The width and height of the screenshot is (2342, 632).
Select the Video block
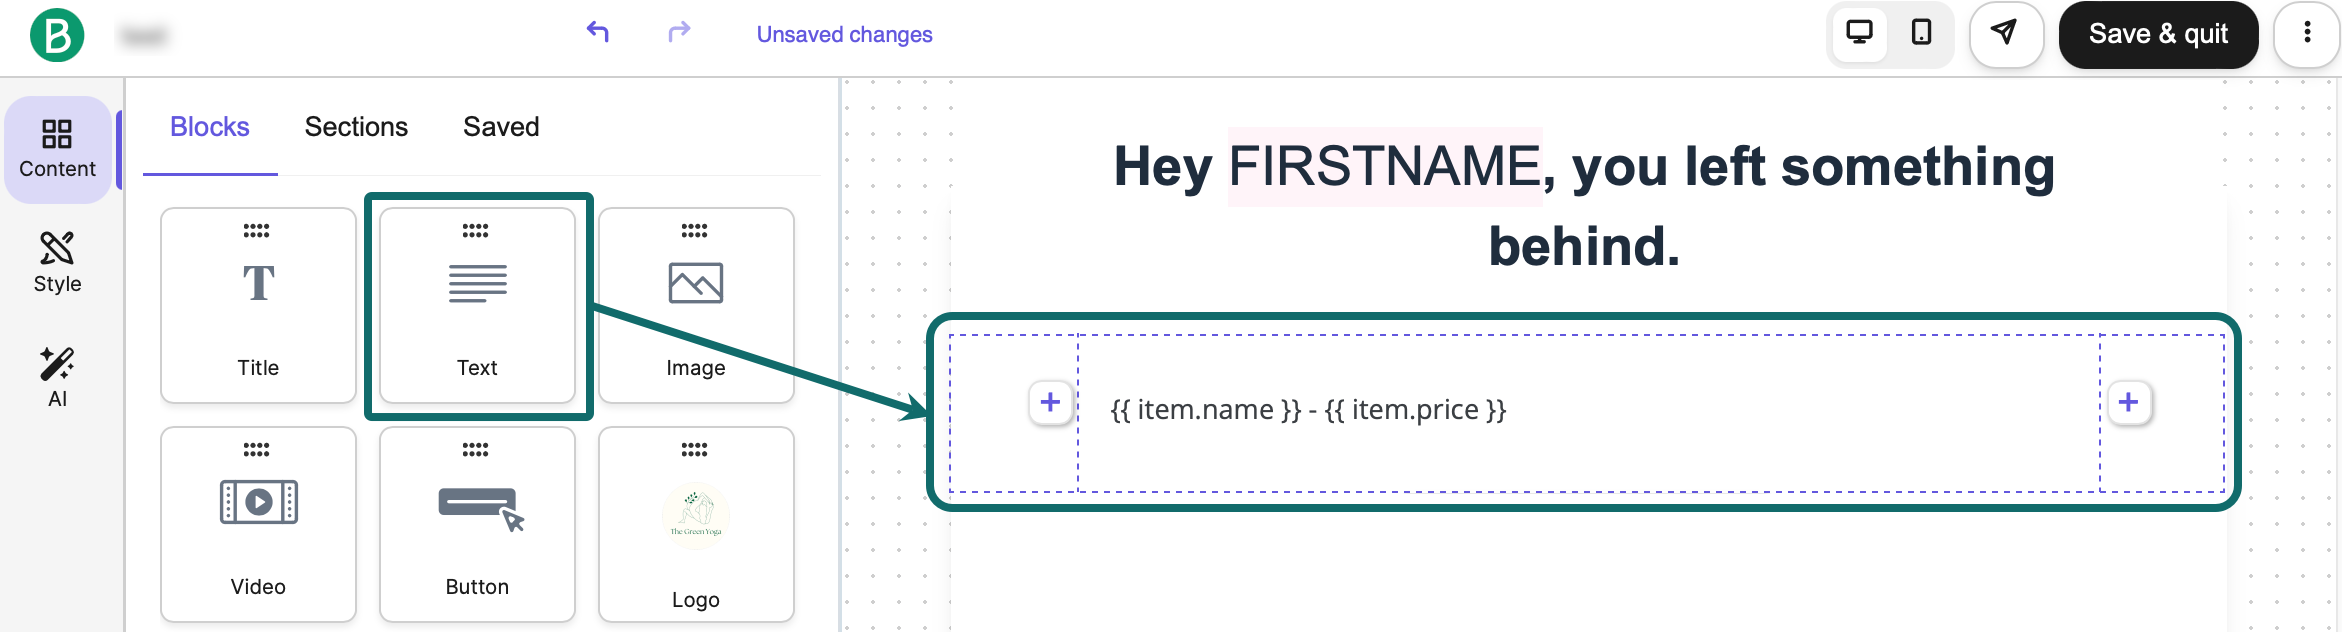click(x=258, y=524)
